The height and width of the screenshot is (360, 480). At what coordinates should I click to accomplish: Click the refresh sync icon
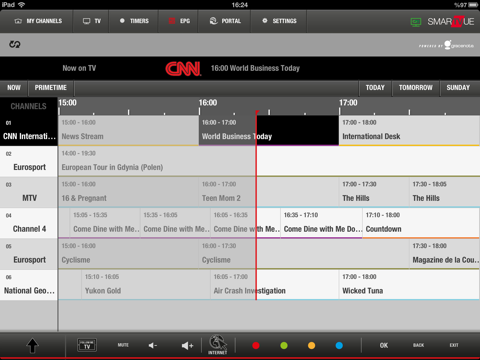click(x=15, y=44)
